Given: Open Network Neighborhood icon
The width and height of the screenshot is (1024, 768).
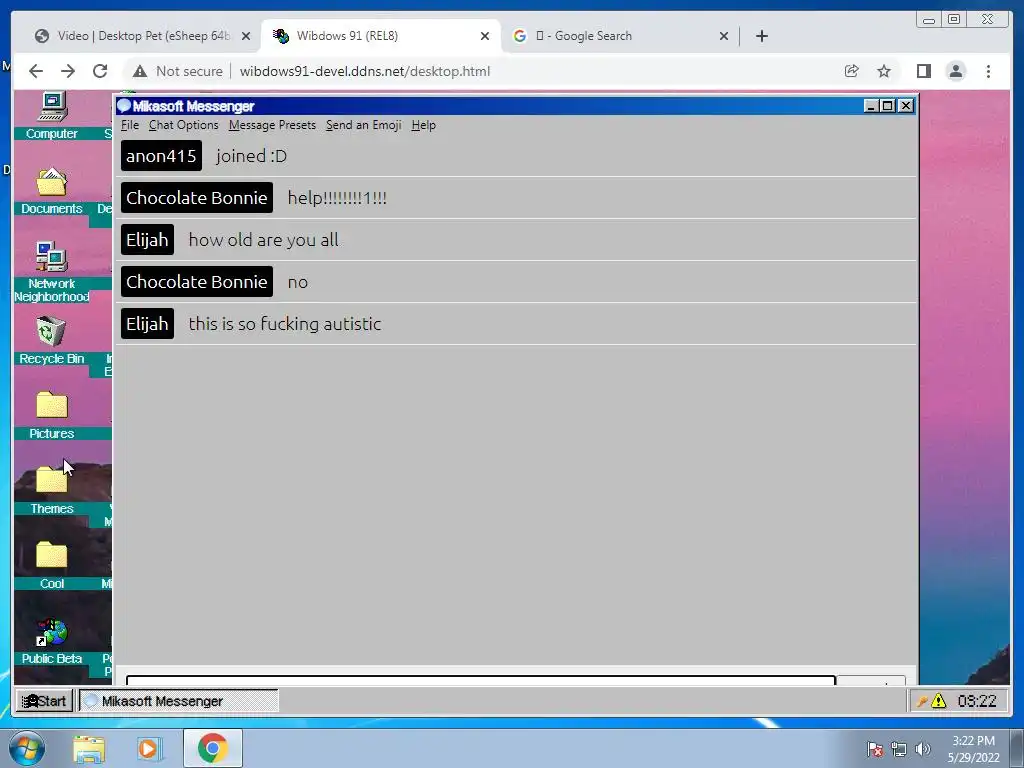Looking at the screenshot, I should pyautogui.click(x=52, y=271).
